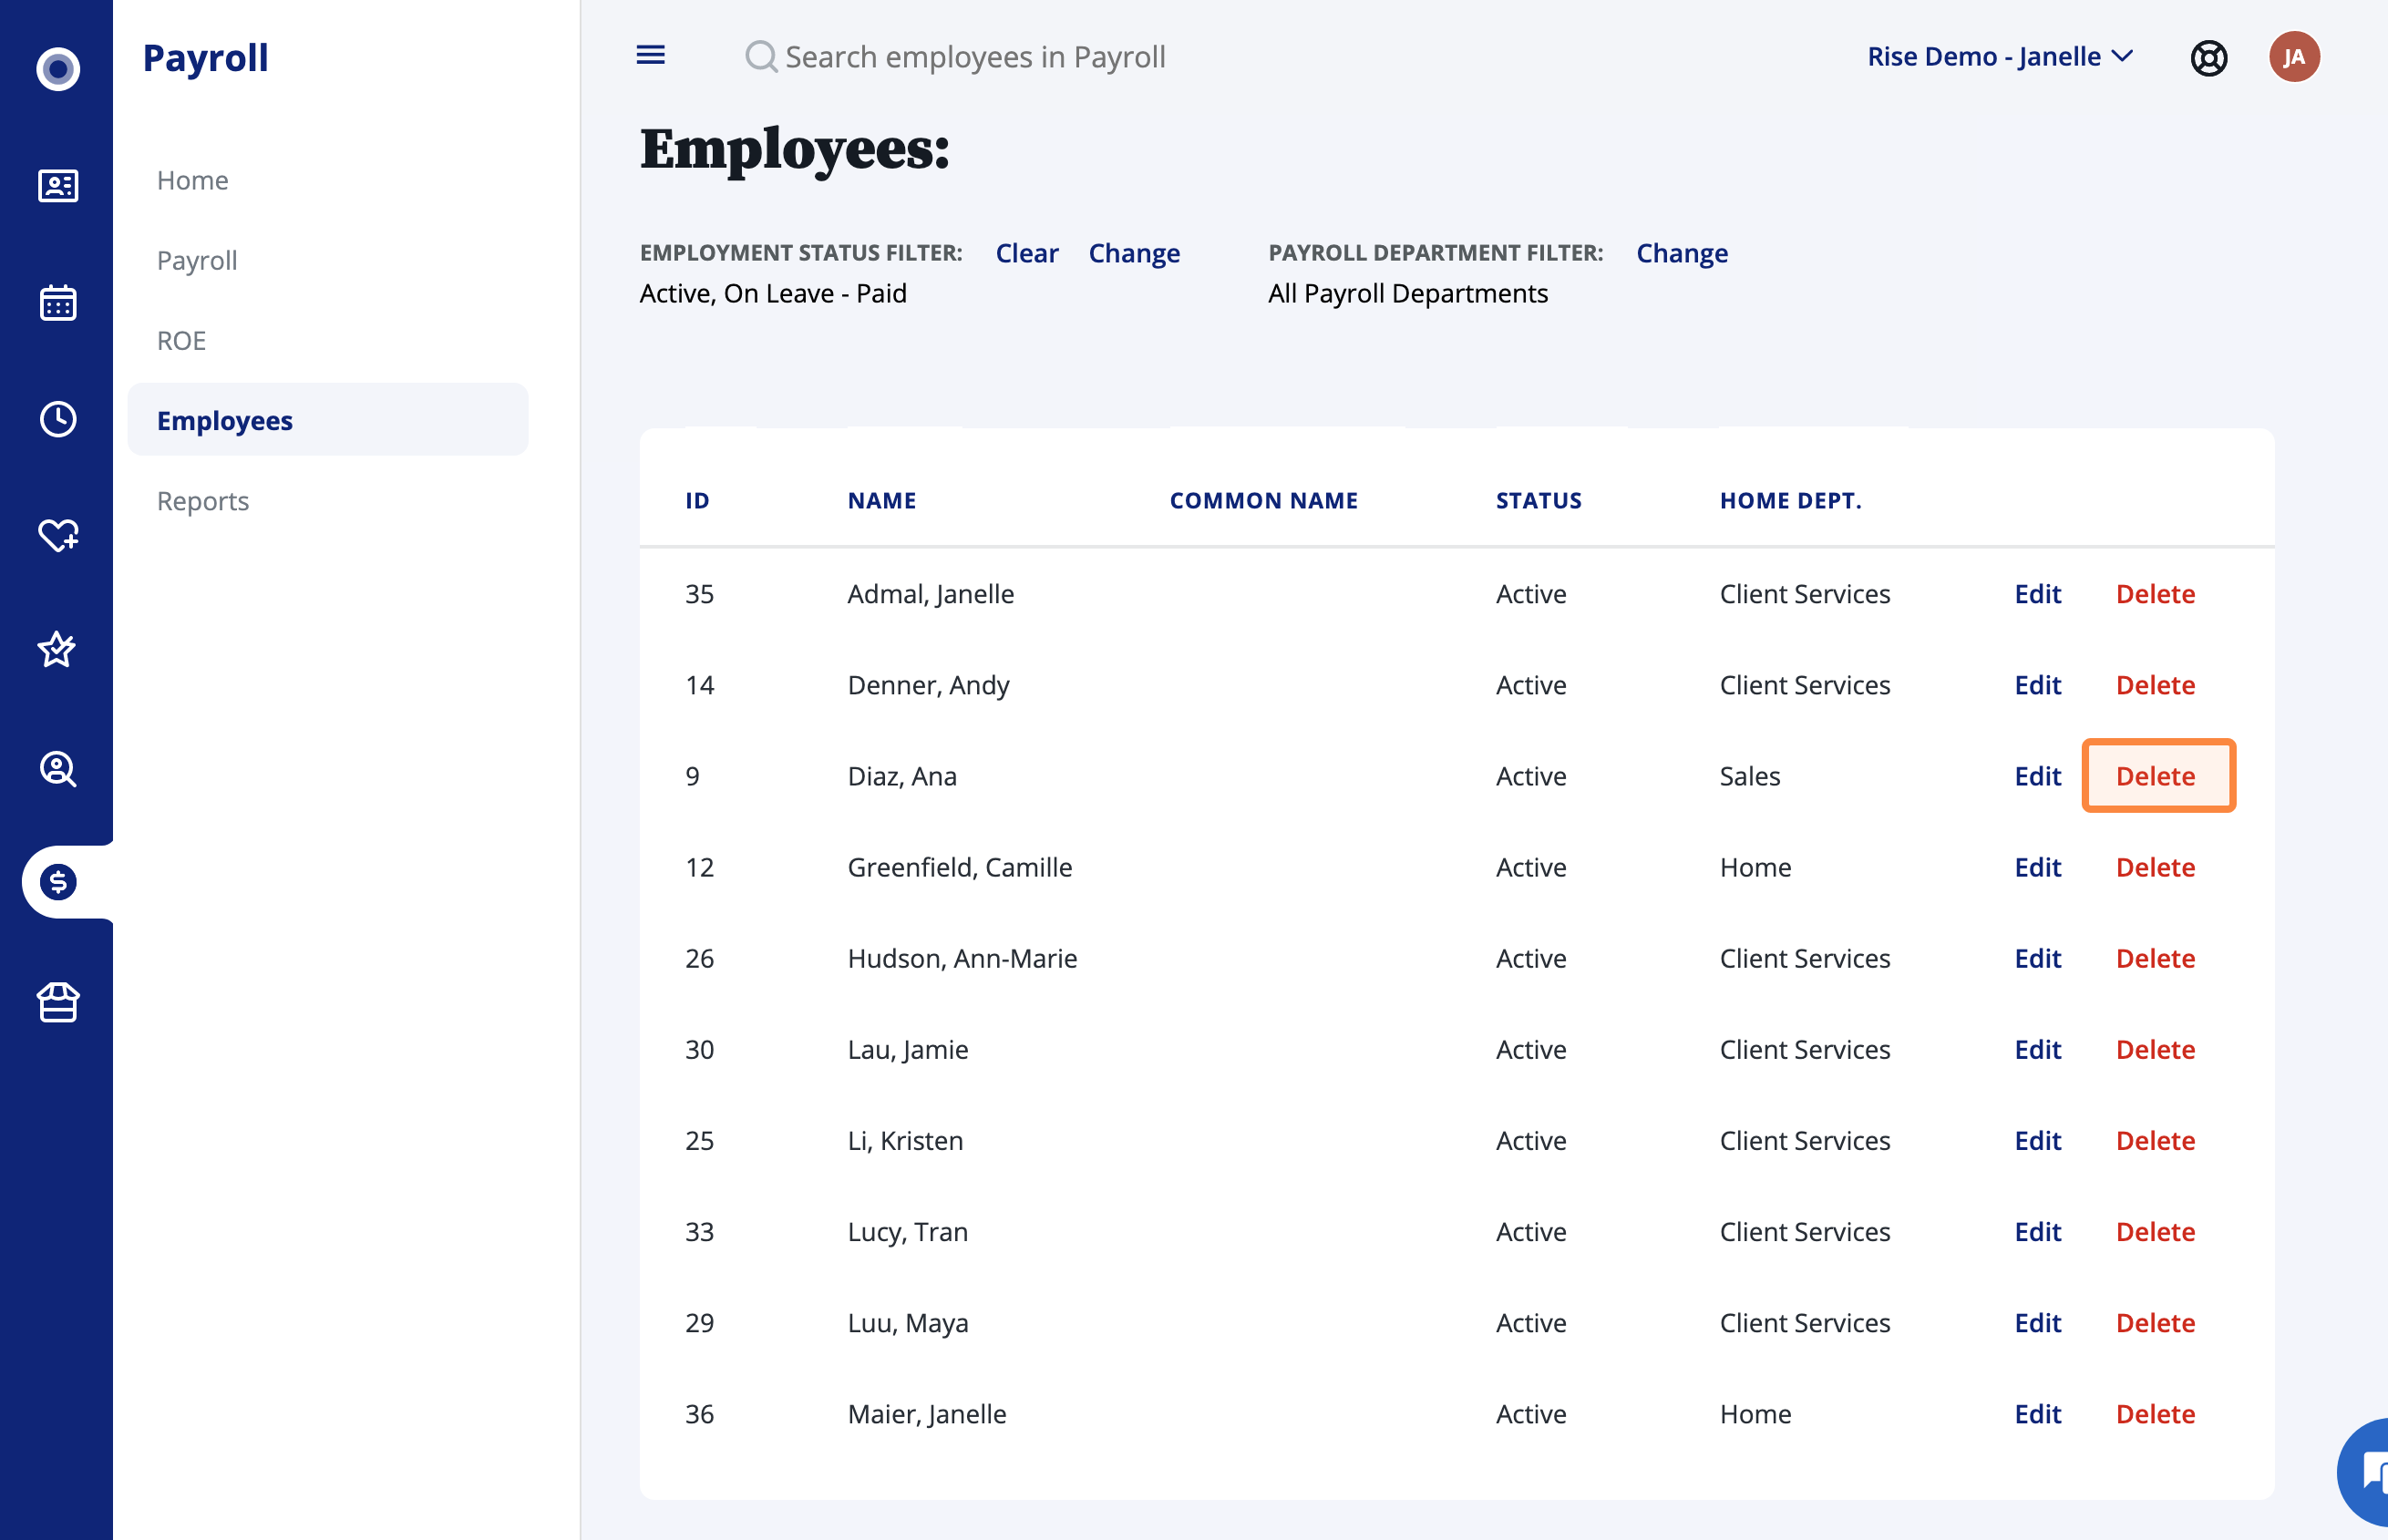This screenshot has width=2388, height=1540.
Task: Clear the employment status filter
Action: pos(1027,253)
